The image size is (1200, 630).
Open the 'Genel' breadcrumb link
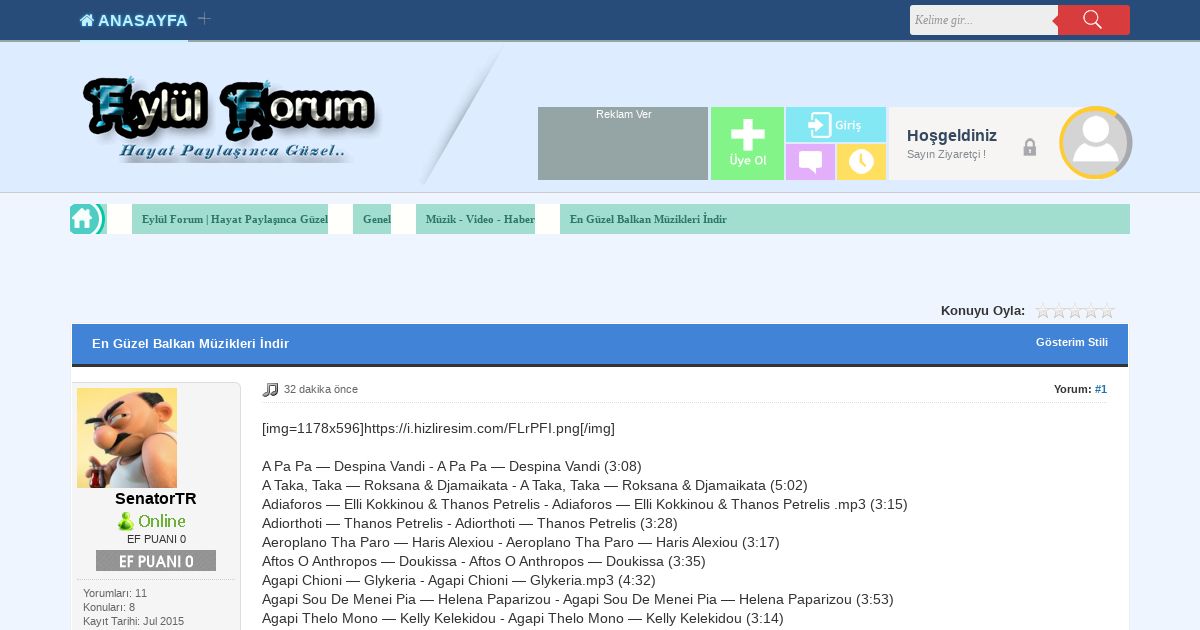[x=377, y=219]
